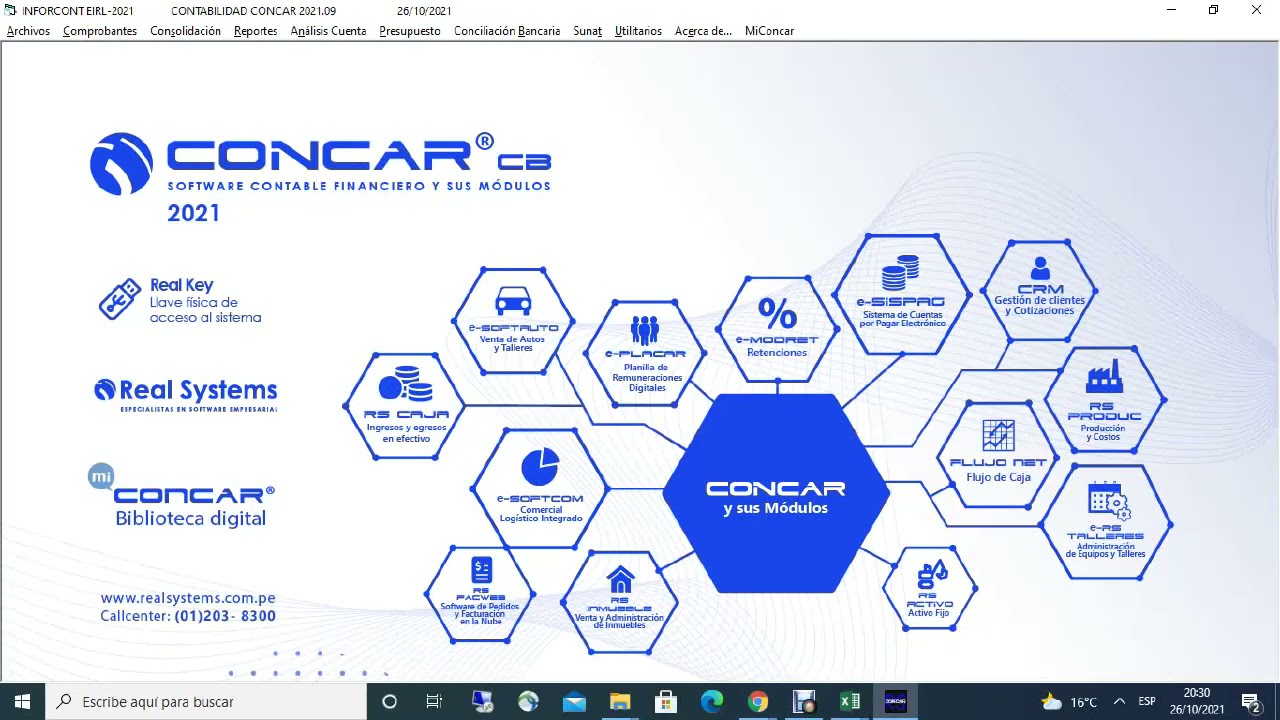Restore down the CONCAR window

[x=1214, y=10]
